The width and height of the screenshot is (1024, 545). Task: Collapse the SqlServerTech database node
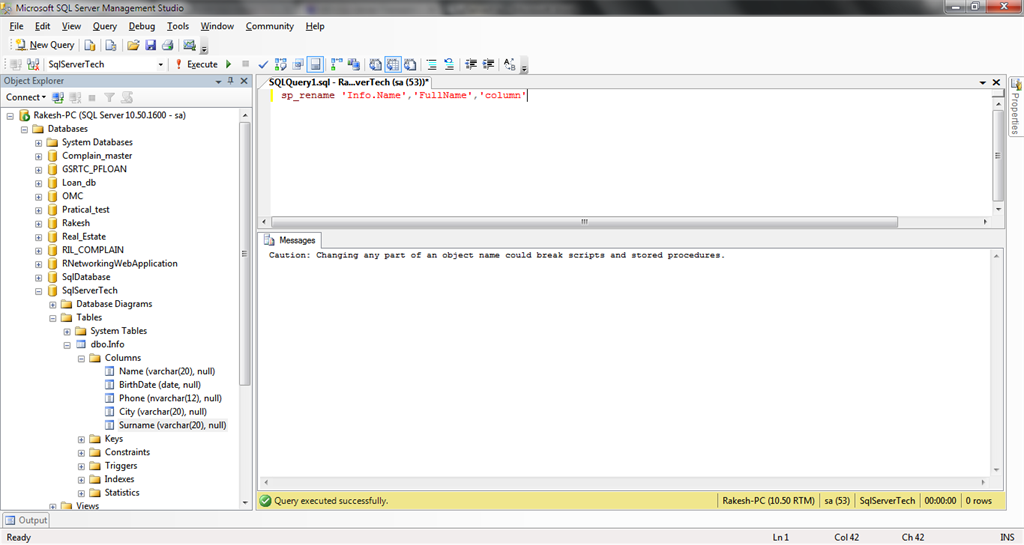[x=38, y=291]
